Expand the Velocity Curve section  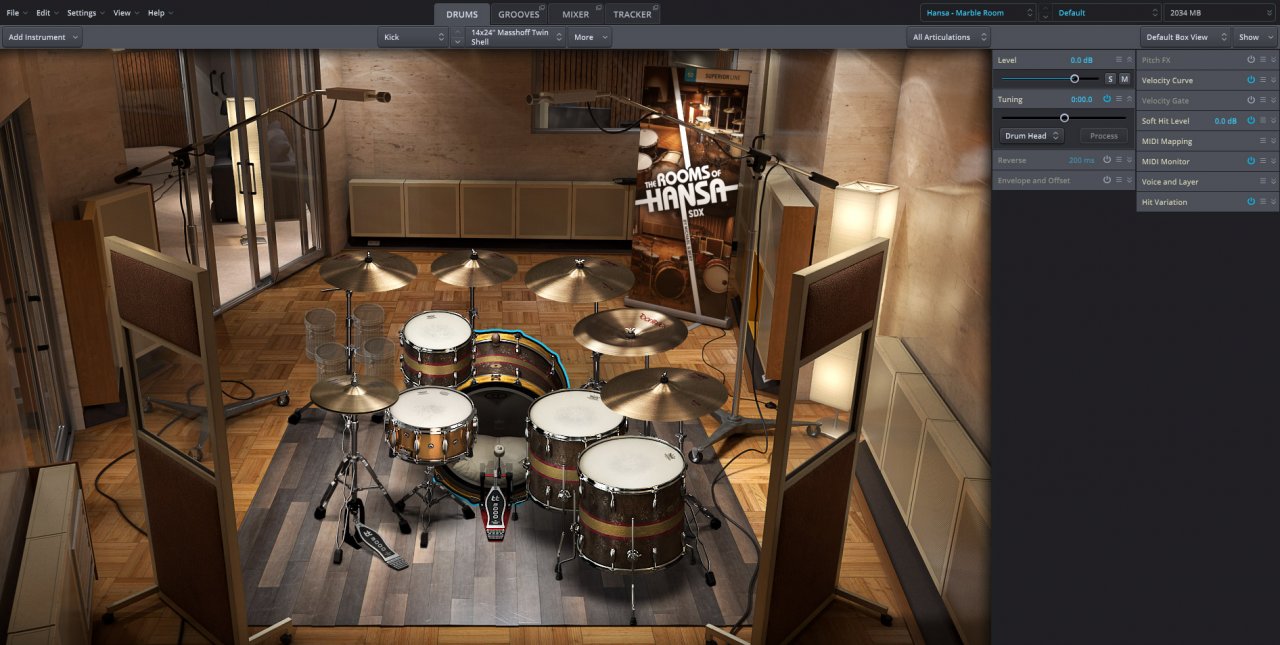[1274, 80]
